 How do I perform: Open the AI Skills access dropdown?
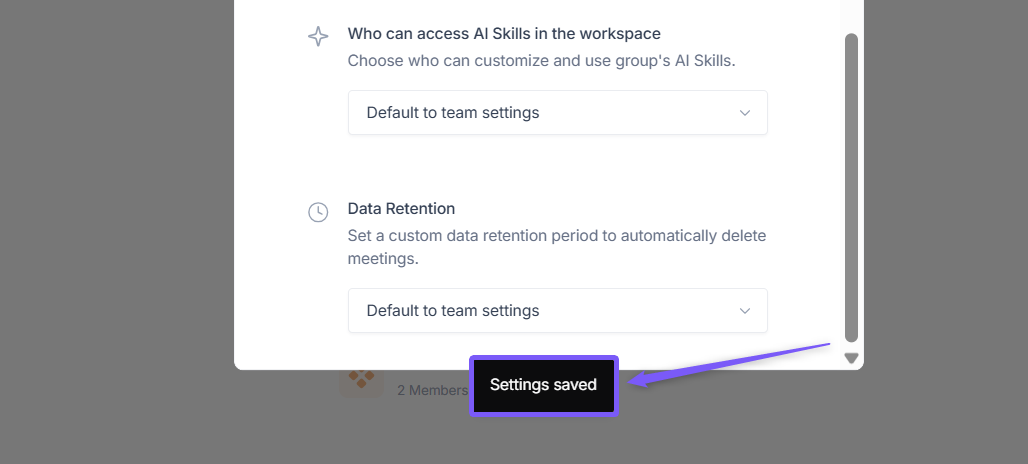click(557, 113)
